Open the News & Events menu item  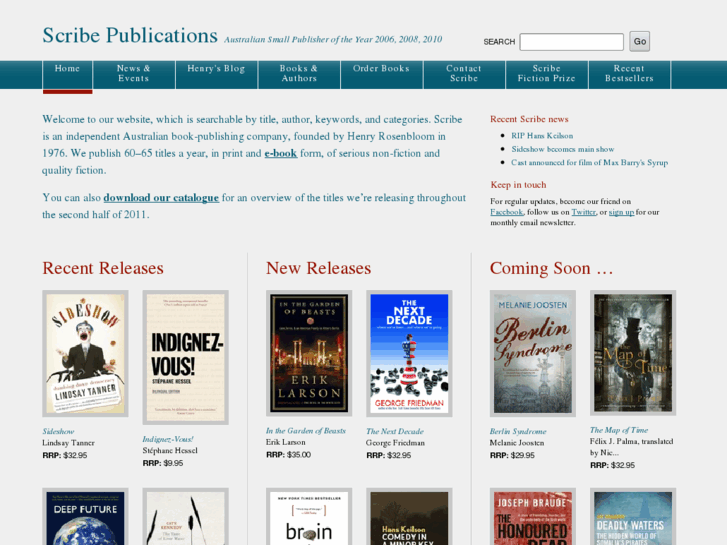[134, 74]
